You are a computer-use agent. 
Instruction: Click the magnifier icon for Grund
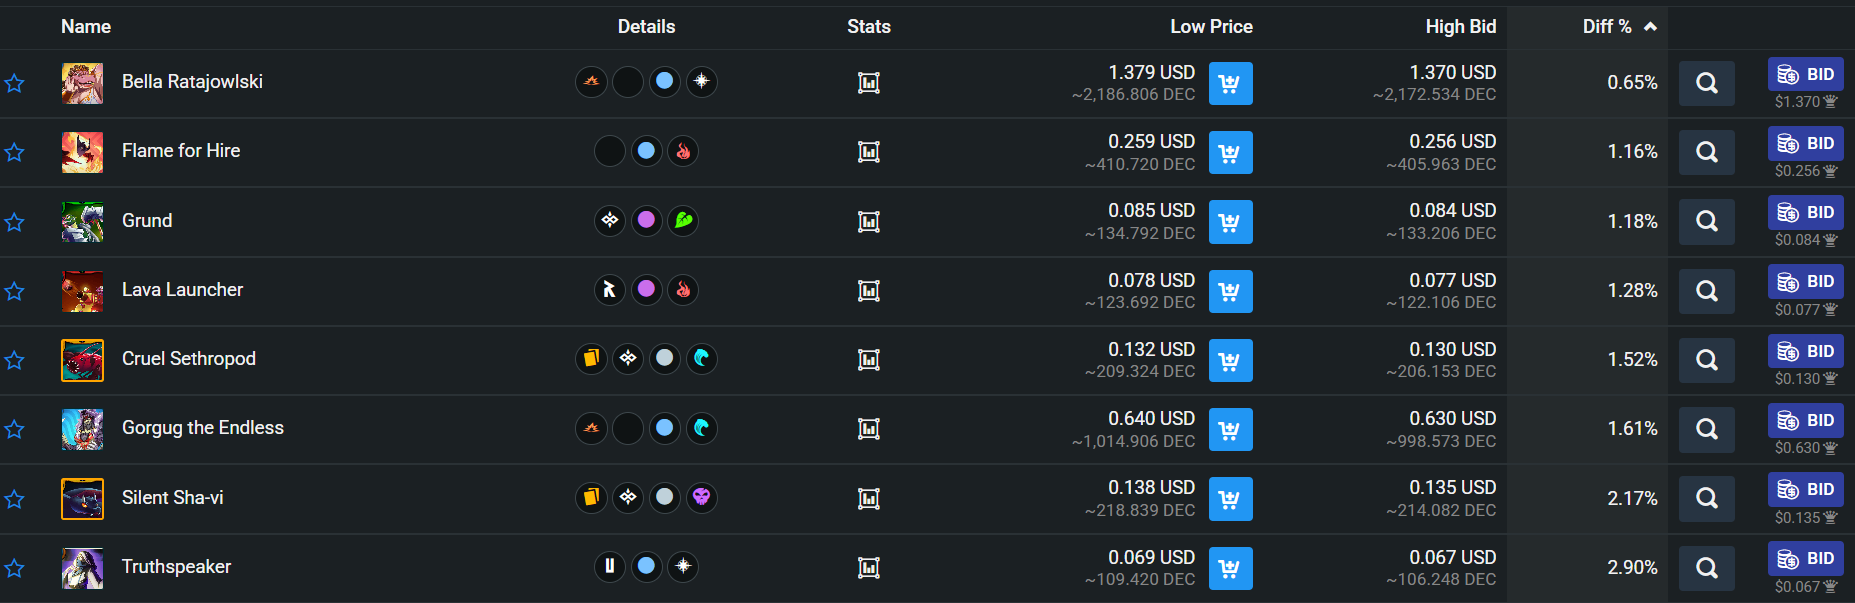[x=1707, y=221]
